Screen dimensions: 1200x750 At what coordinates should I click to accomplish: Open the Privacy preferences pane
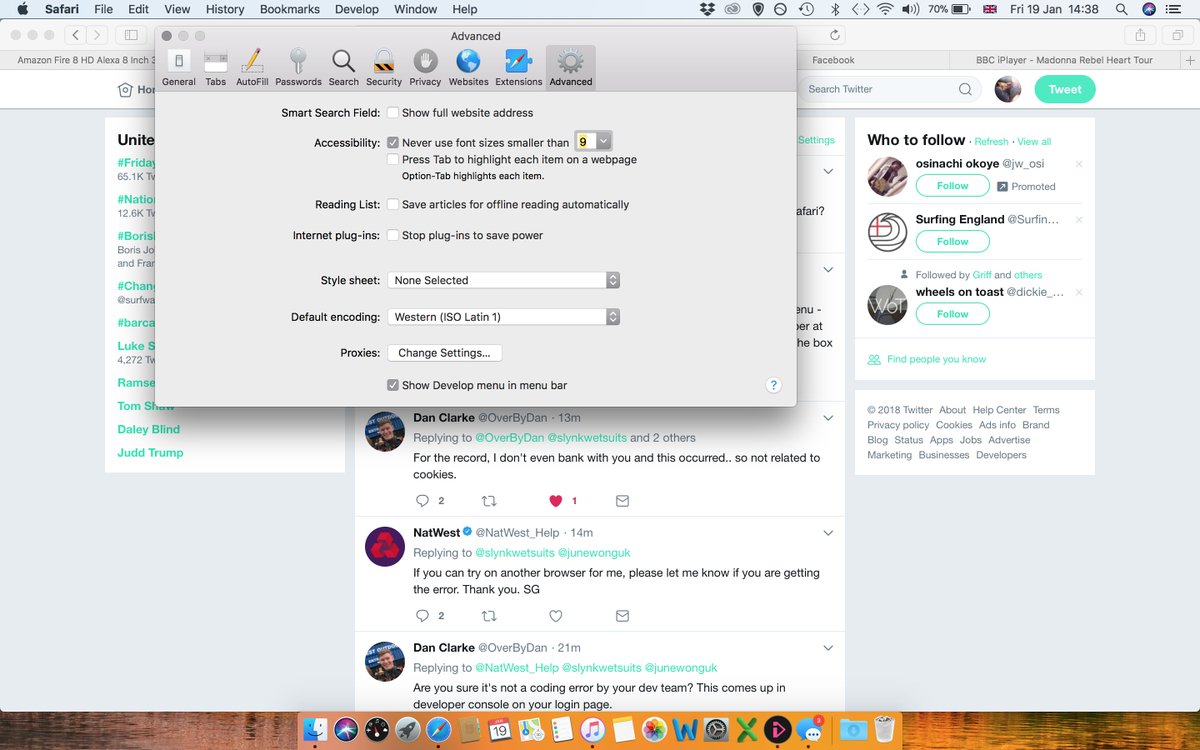[x=425, y=67]
